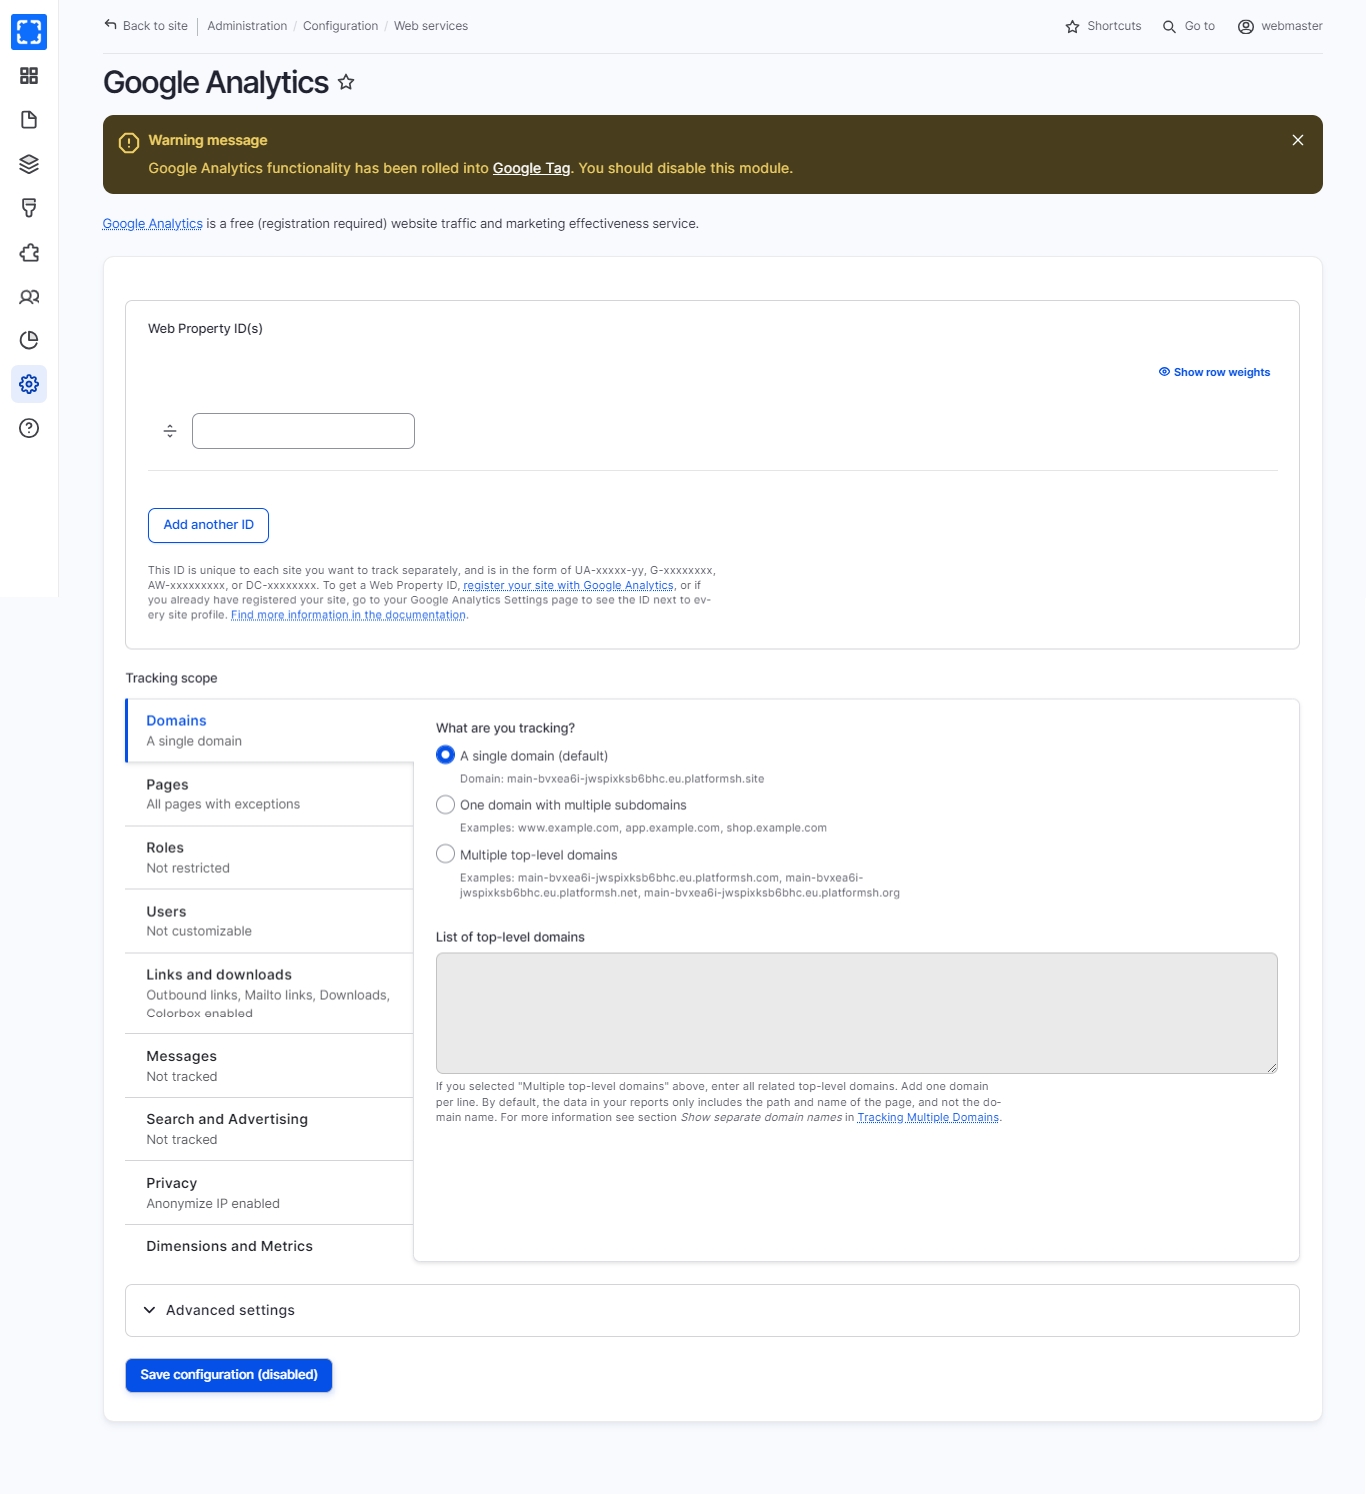This screenshot has width=1366, height=1496.
Task: Open the webmaster user menu
Action: point(1280,26)
